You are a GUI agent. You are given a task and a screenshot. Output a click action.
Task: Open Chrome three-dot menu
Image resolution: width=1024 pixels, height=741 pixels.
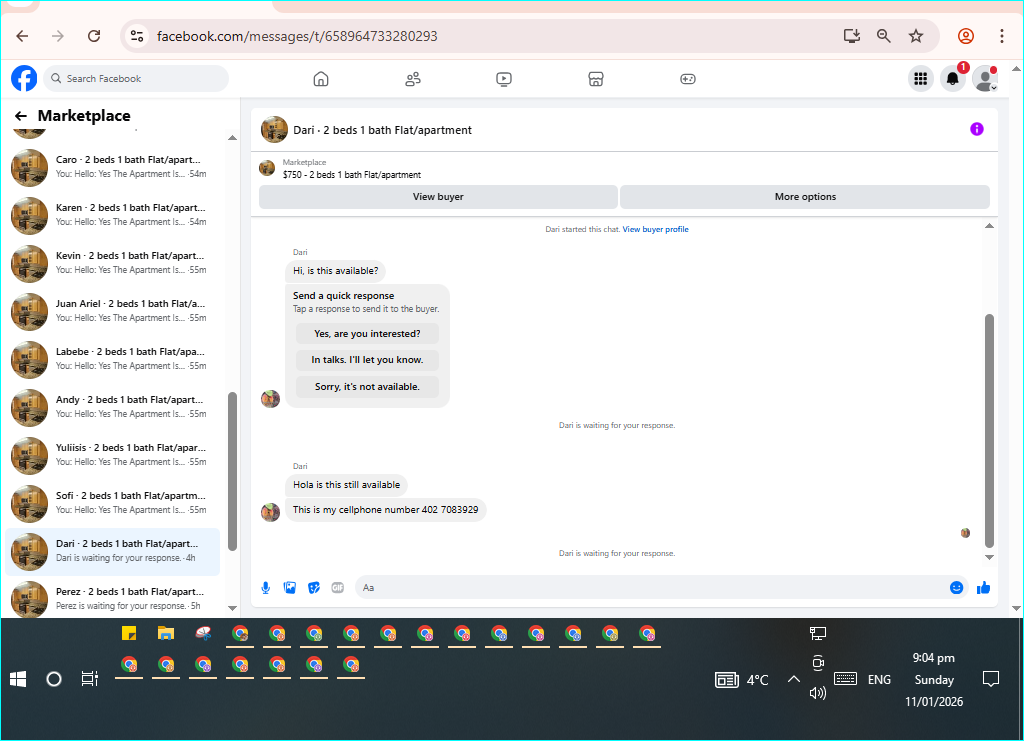click(1002, 36)
